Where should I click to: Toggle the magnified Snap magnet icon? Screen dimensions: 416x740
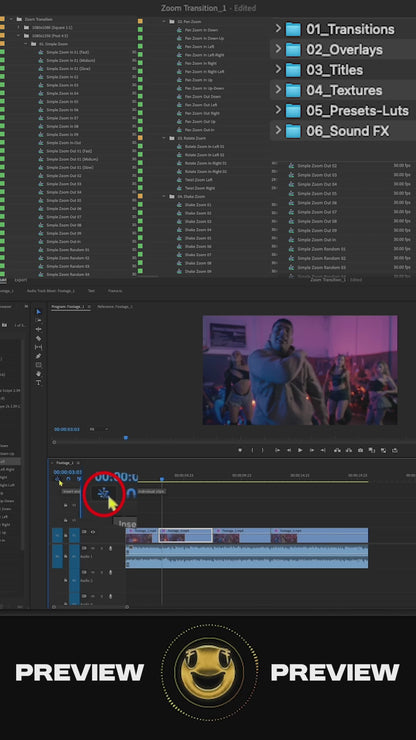131,493
